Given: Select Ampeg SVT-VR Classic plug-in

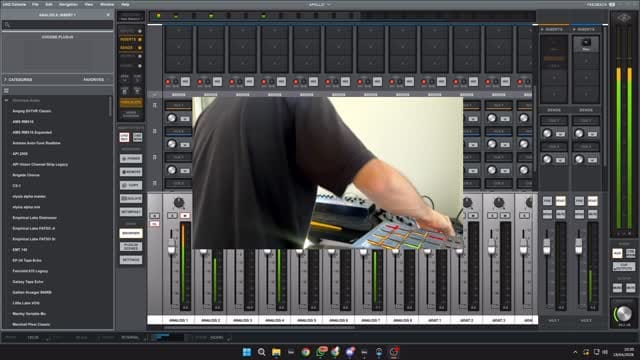Looking at the screenshot, I should coord(32,111).
